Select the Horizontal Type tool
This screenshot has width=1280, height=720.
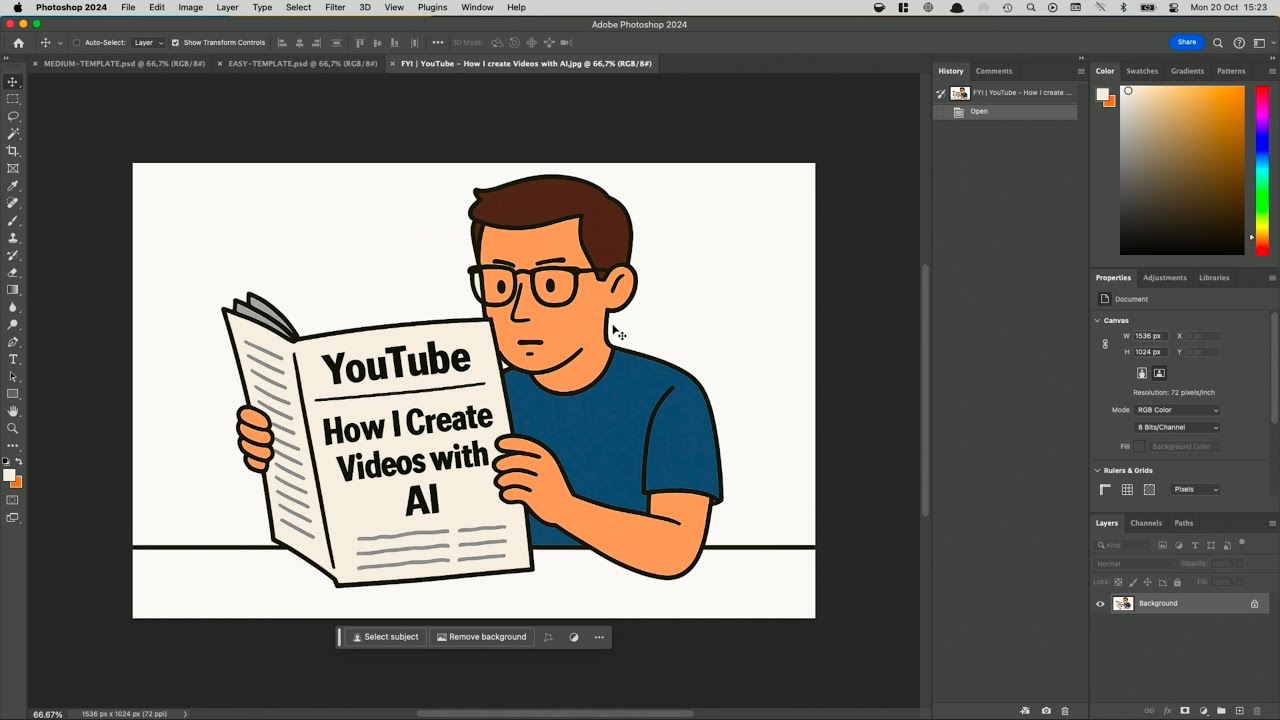pyautogui.click(x=13, y=359)
